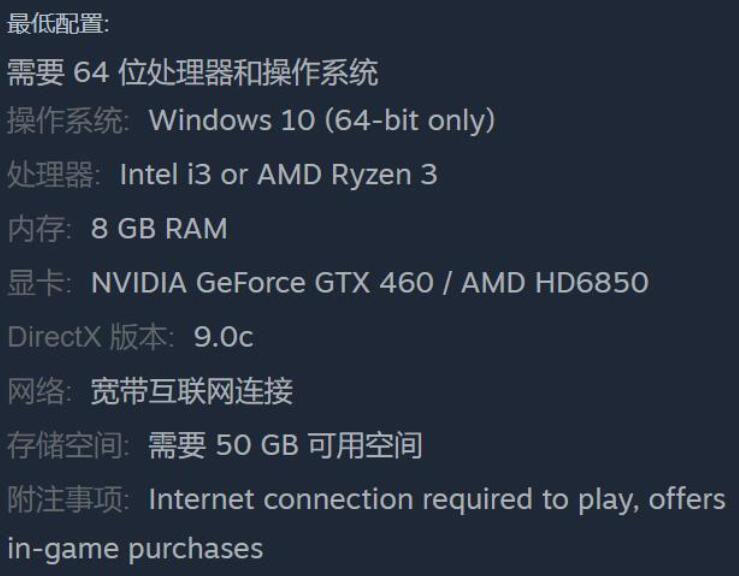Screen dimensions: 739x576
Task: Click the 最低配置 heading
Action: [57, 23]
